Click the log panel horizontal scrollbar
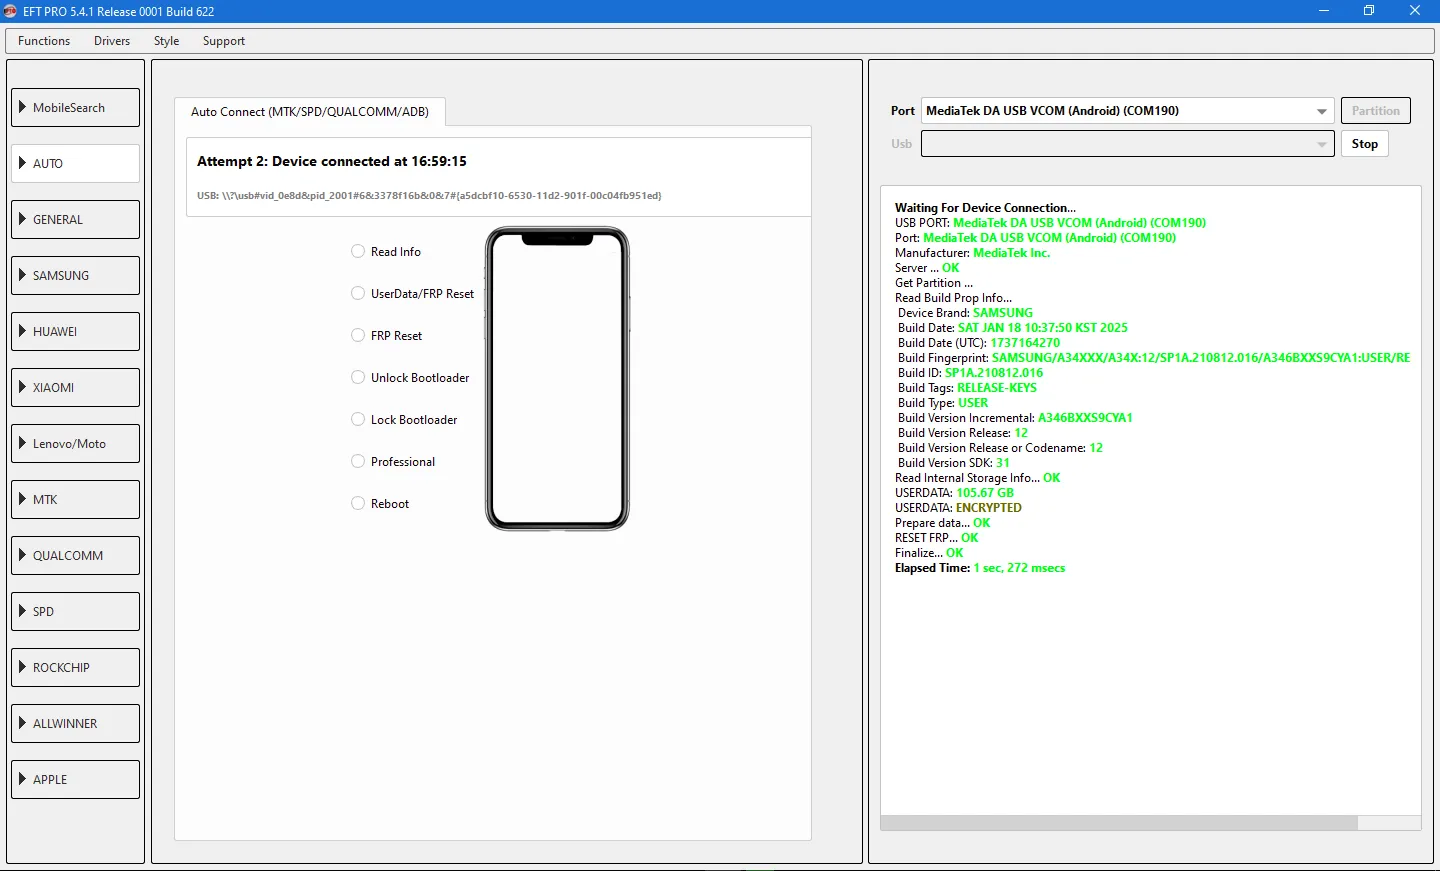Screen dimensions: 1440x871 [x=1118, y=823]
